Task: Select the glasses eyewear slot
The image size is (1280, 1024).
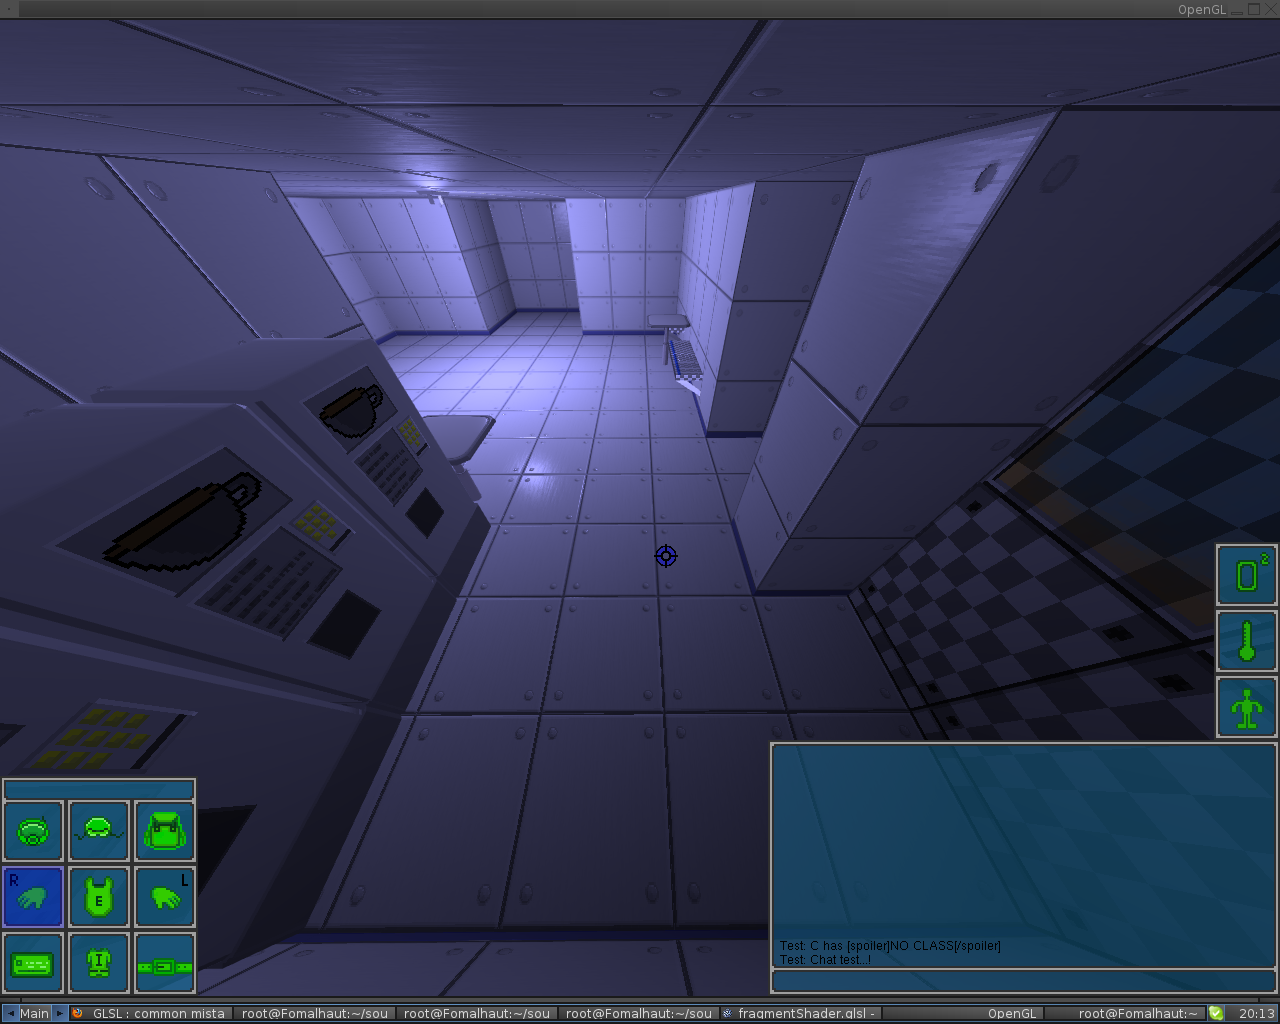Action: tap(98, 831)
